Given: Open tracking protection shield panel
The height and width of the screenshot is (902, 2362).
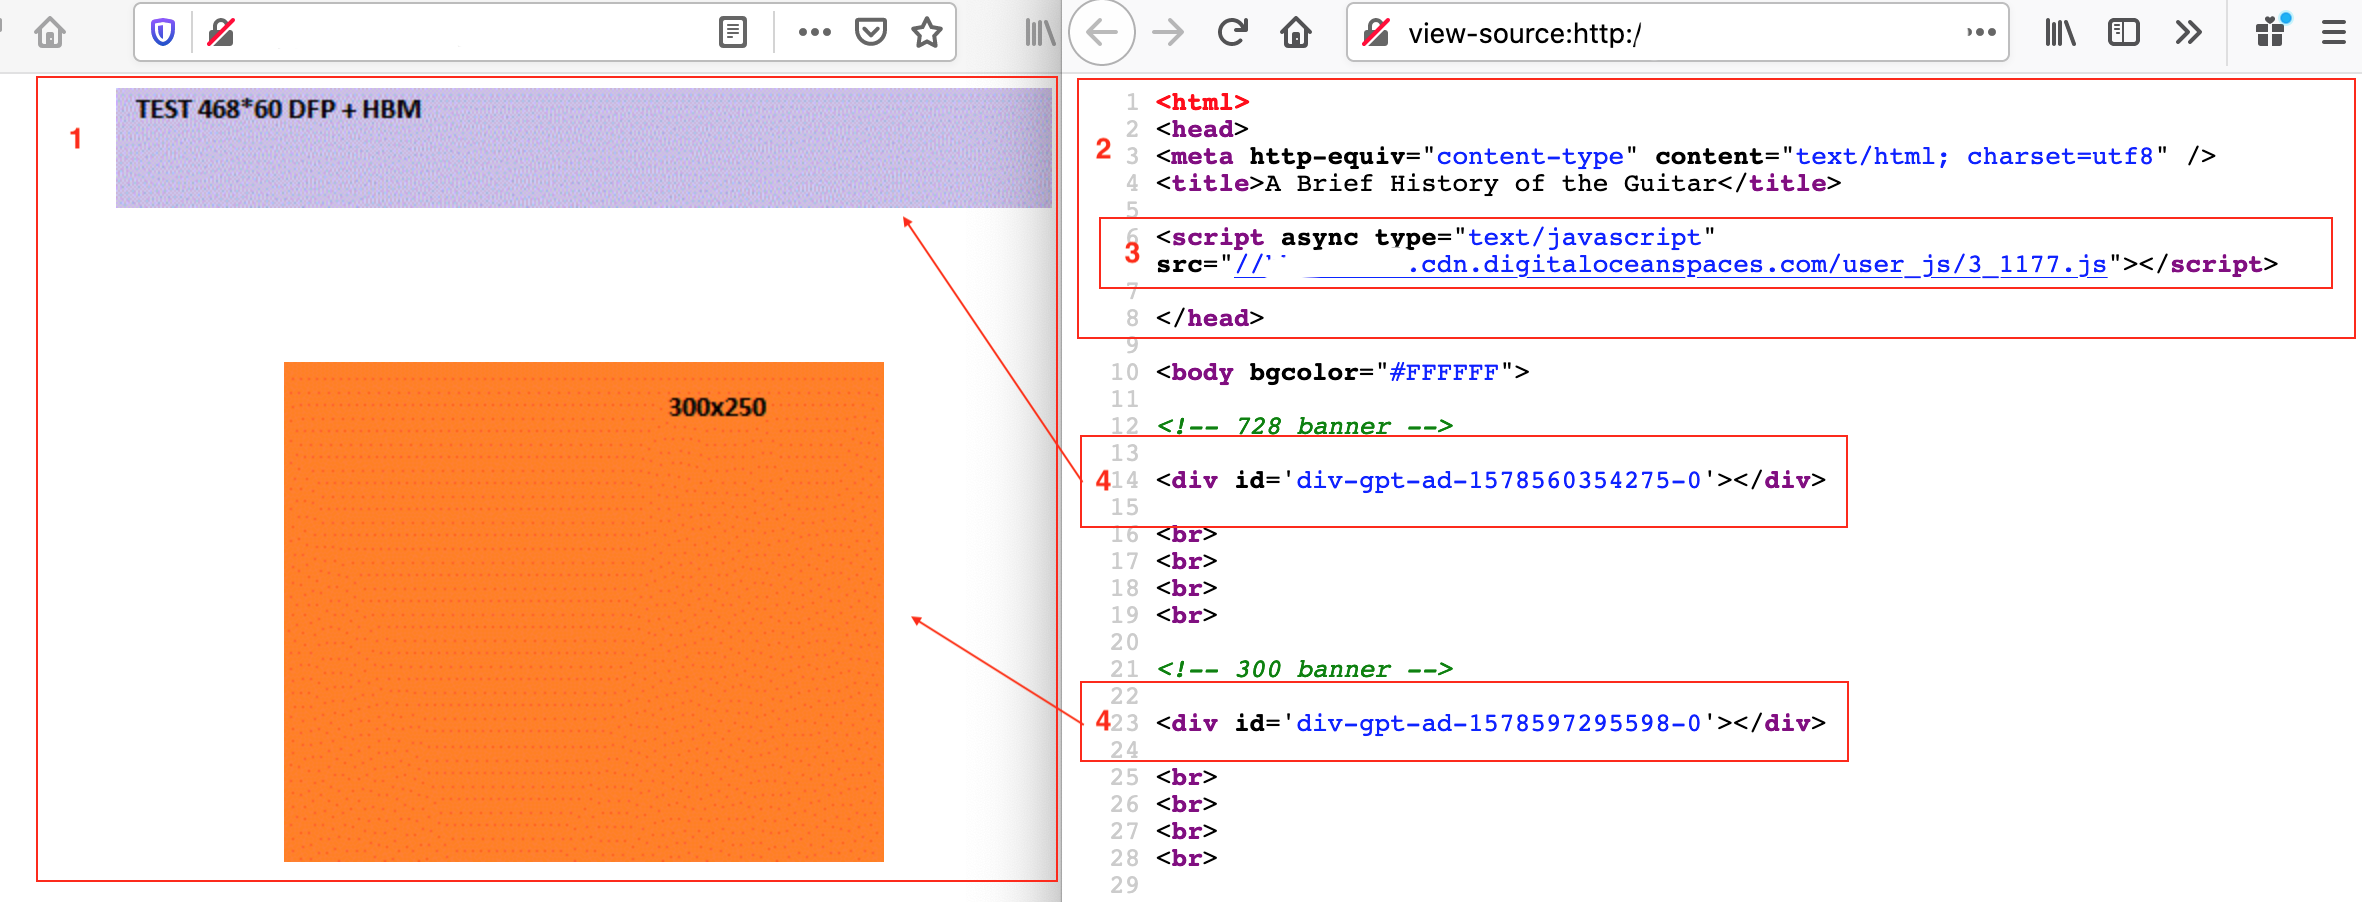Looking at the screenshot, I should pyautogui.click(x=163, y=33).
